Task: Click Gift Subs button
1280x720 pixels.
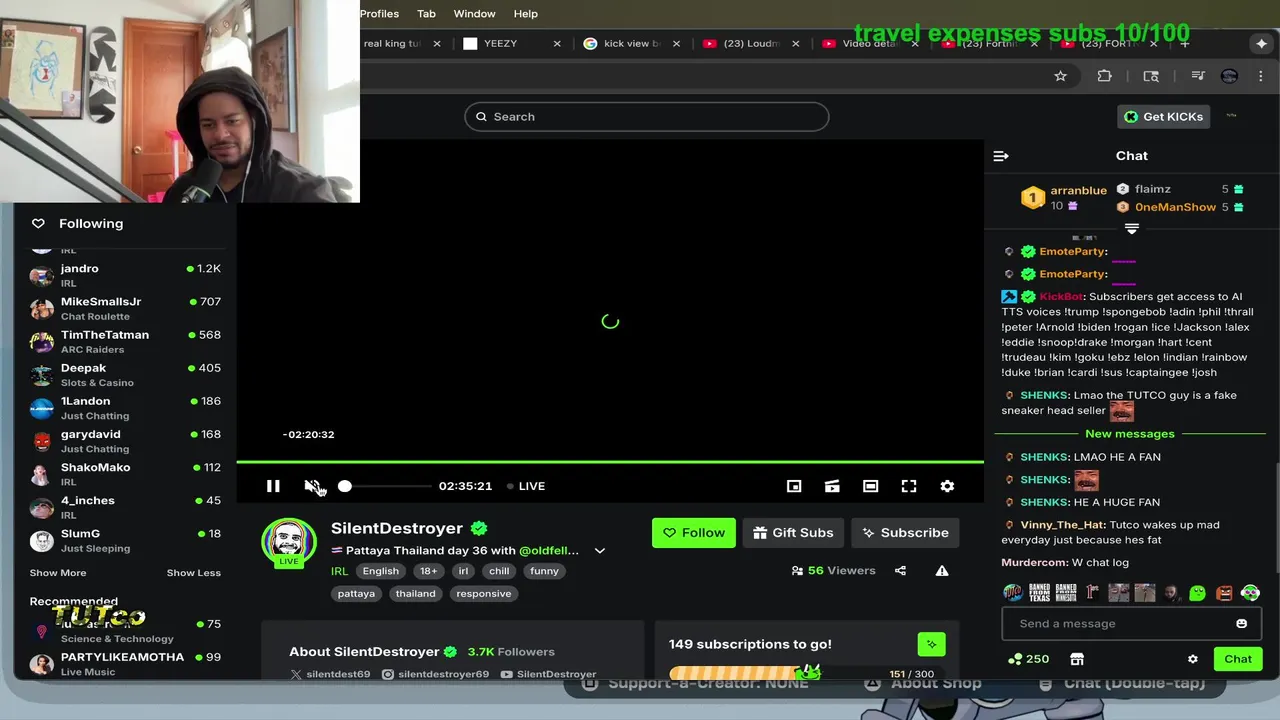Action: pos(793,533)
